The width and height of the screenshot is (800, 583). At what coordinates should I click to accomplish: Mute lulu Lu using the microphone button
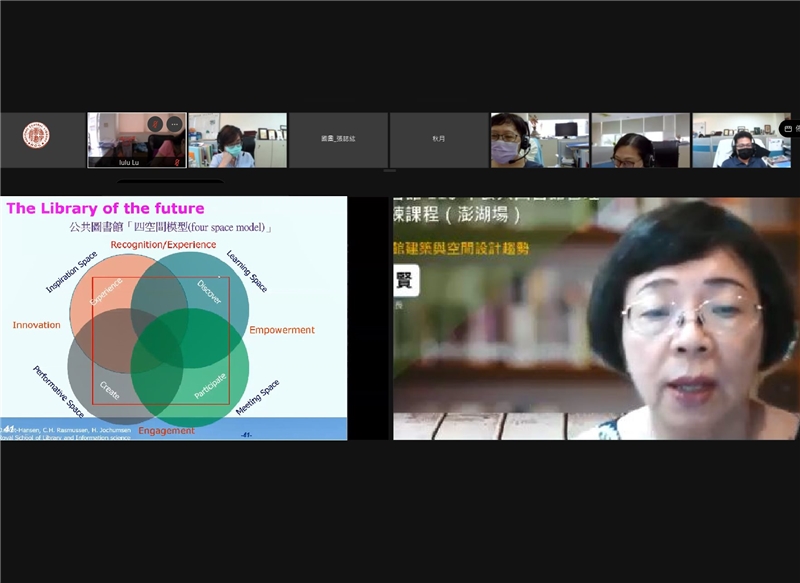coord(154,124)
